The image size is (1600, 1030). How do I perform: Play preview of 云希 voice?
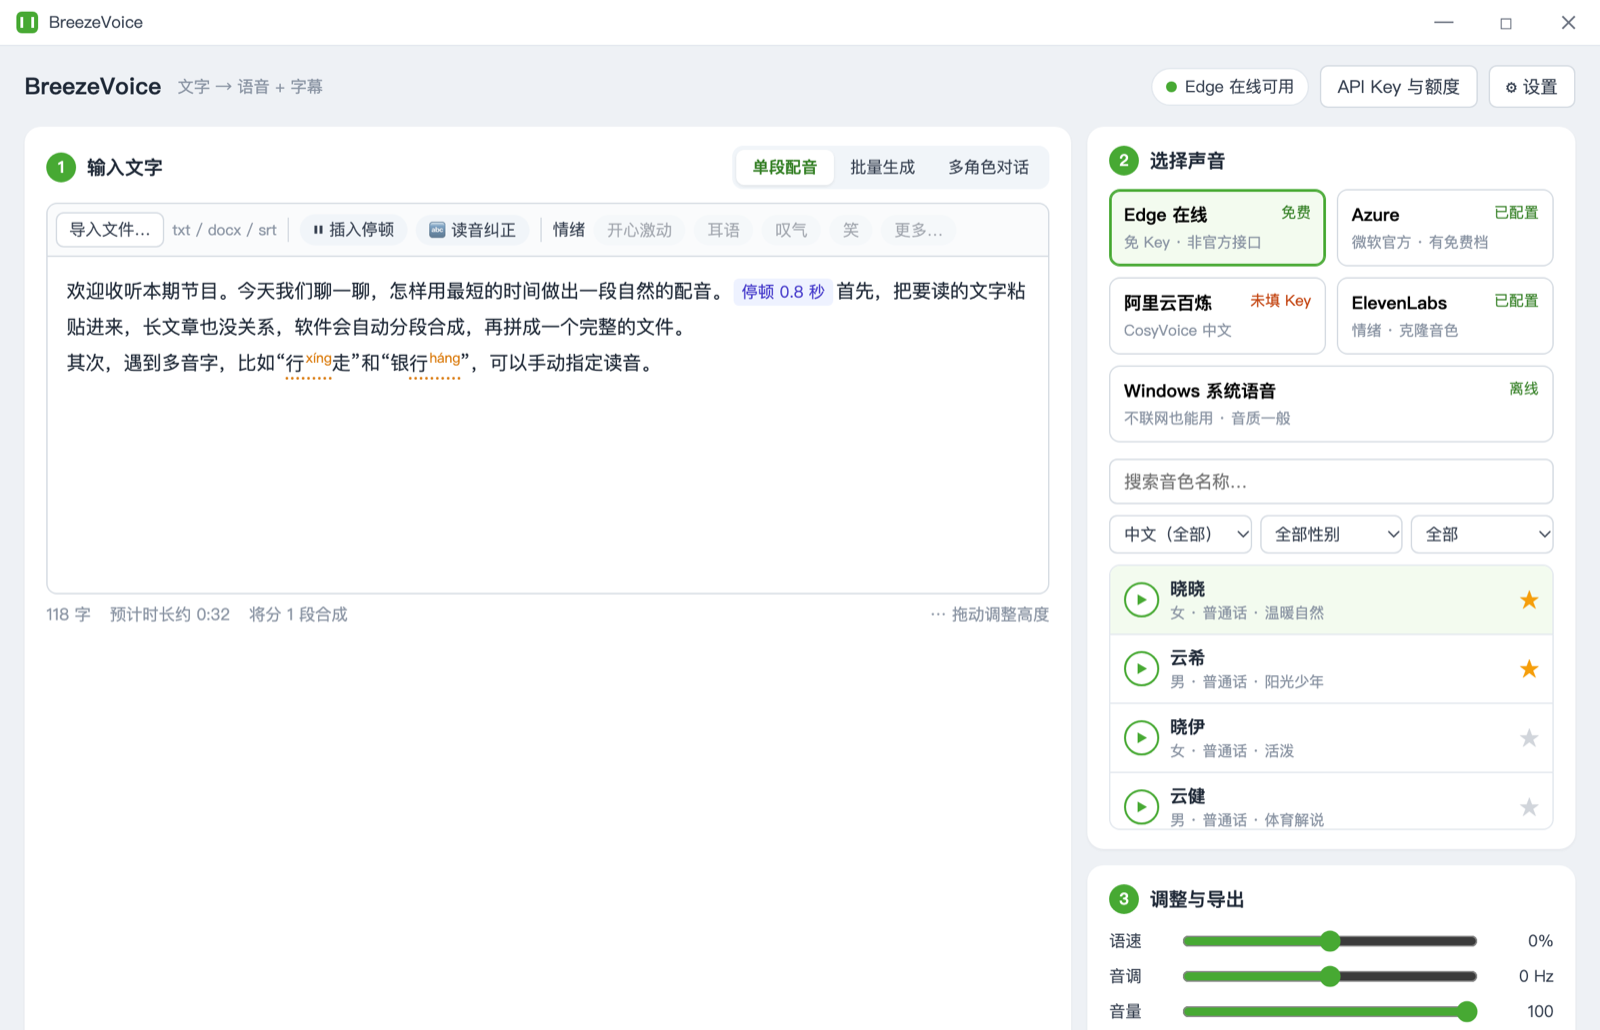[x=1141, y=669]
